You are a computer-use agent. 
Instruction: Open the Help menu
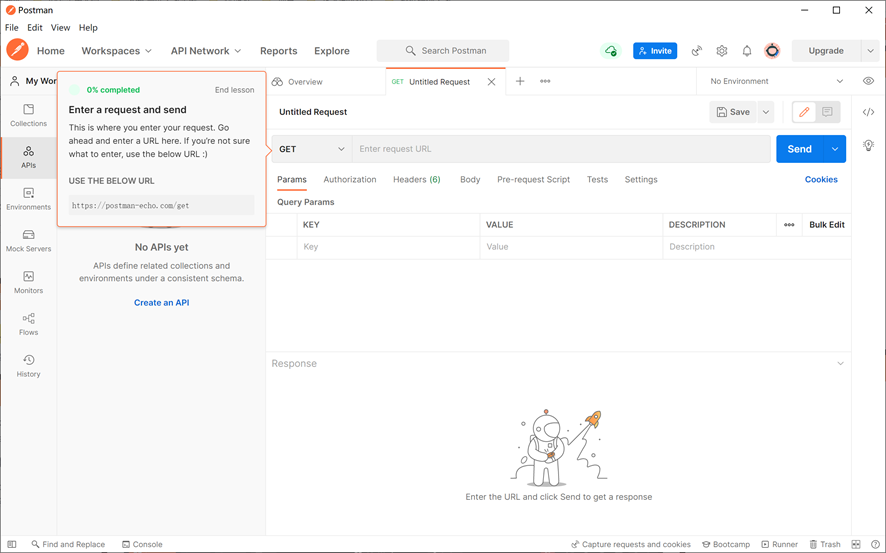click(x=88, y=28)
